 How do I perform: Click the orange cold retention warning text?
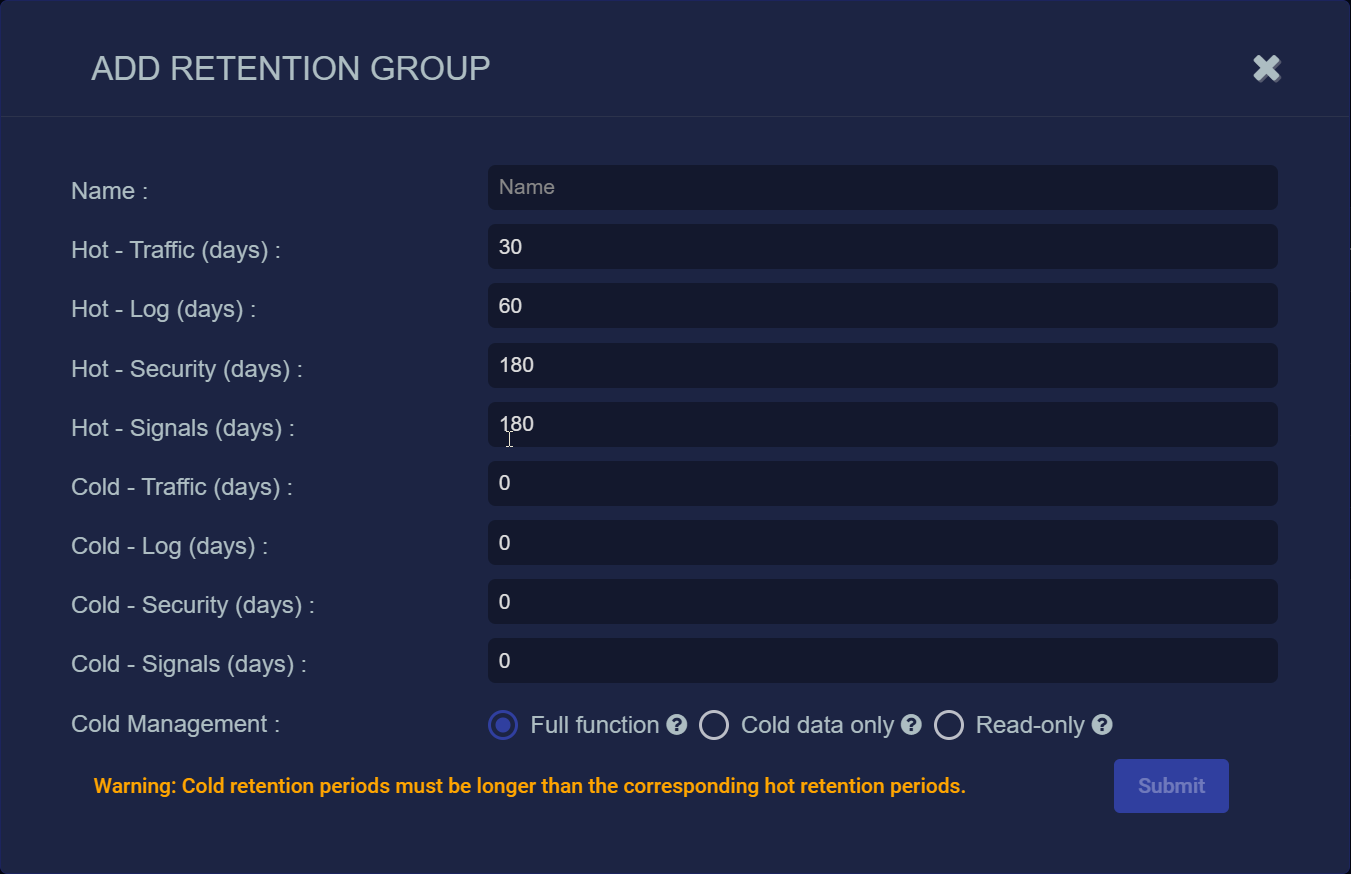pyautogui.click(x=530, y=786)
